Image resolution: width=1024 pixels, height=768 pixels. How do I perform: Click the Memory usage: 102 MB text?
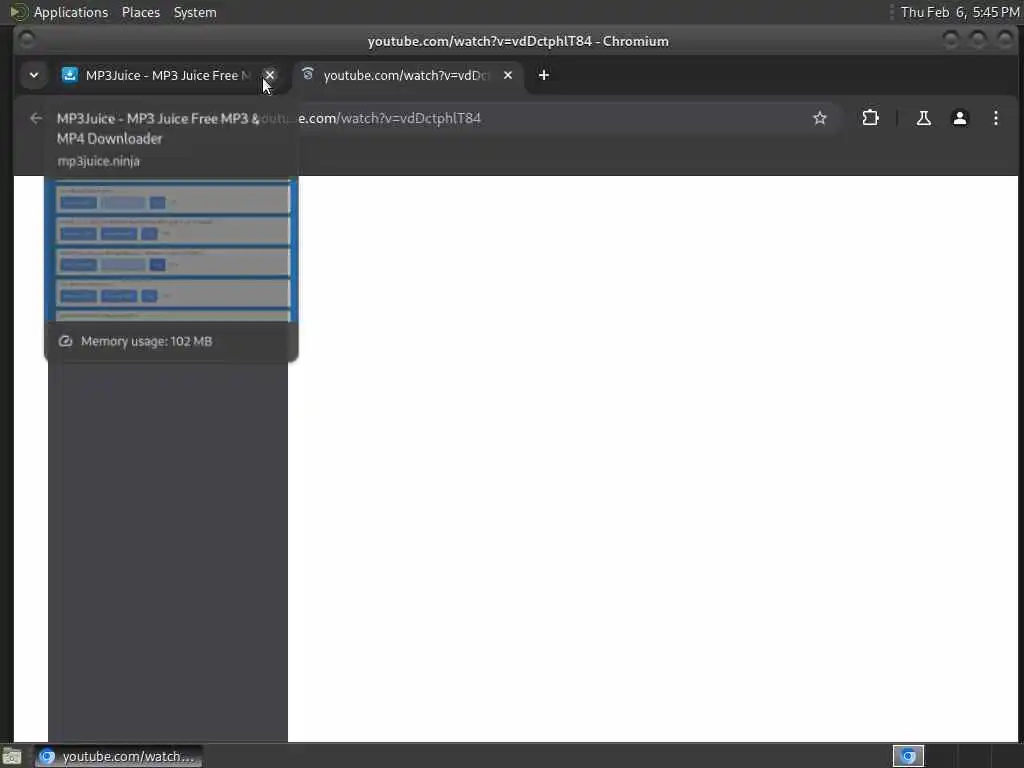pyautogui.click(x=146, y=342)
